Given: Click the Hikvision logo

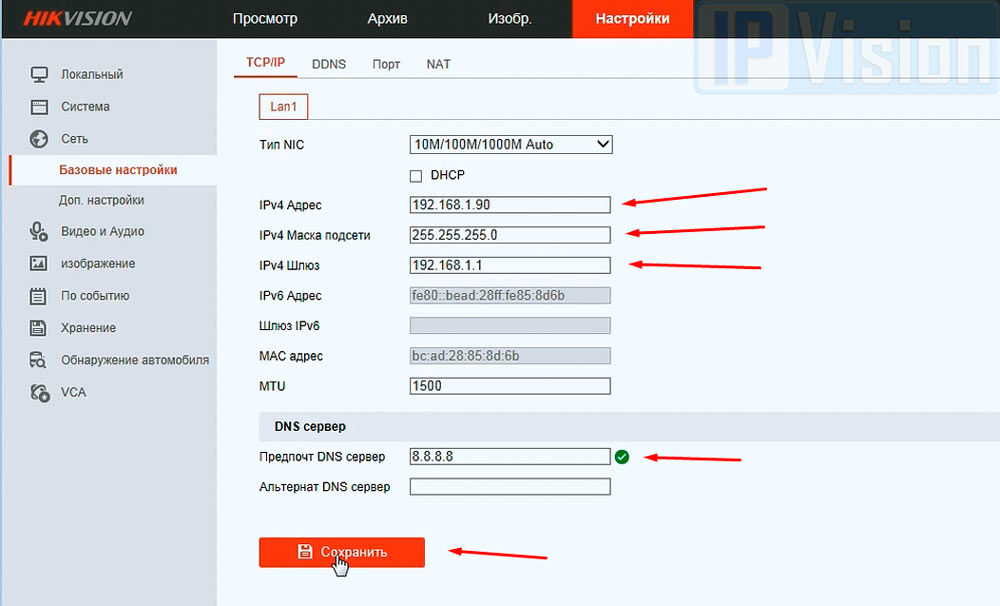Looking at the screenshot, I should coord(78,18).
